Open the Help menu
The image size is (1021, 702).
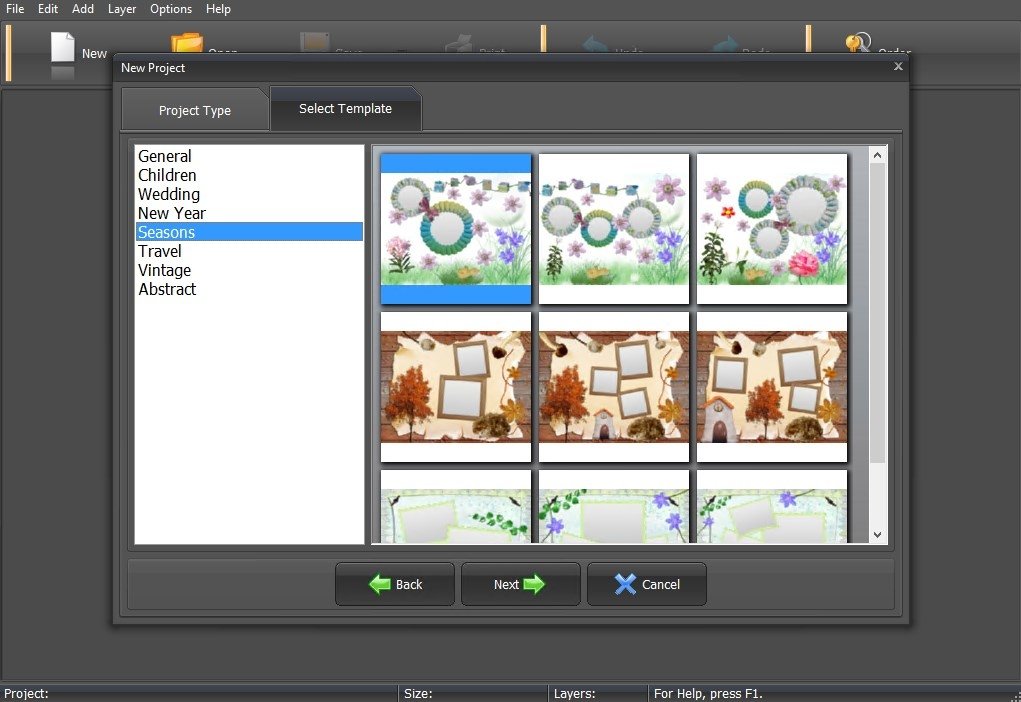218,9
